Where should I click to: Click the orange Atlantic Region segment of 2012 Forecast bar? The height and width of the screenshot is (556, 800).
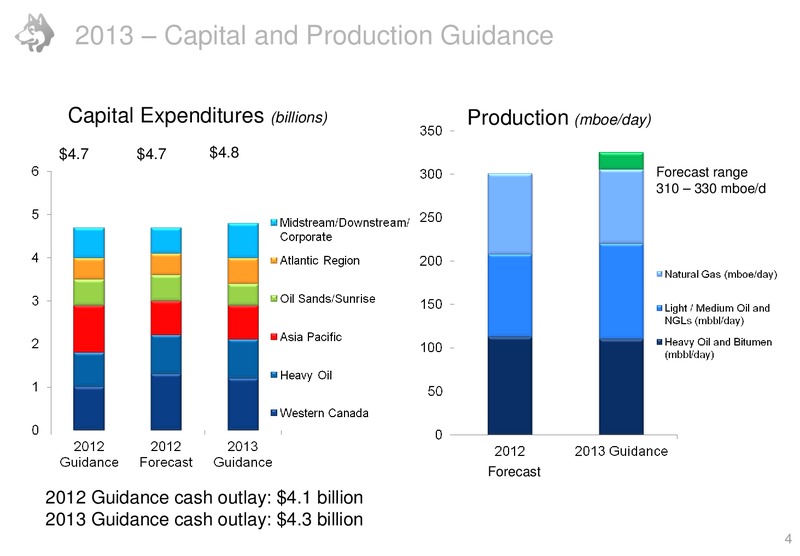pyautogui.click(x=166, y=264)
